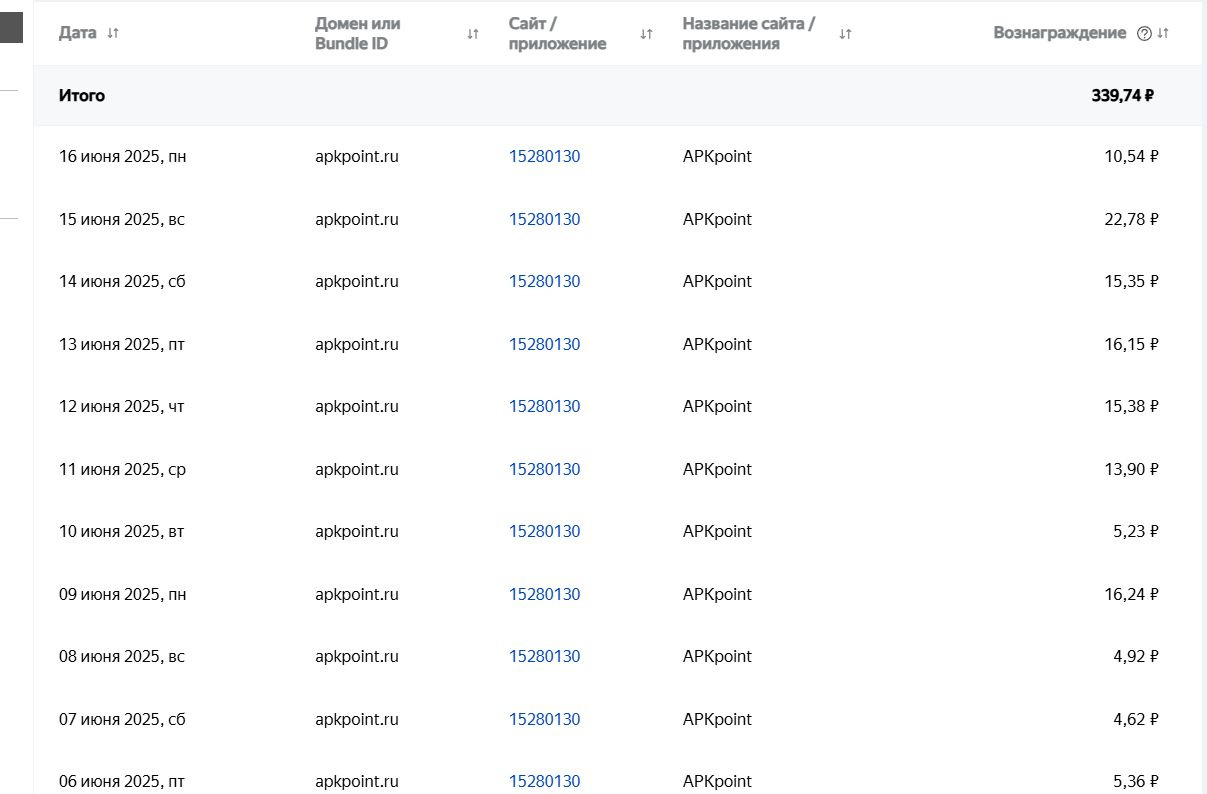This screenshot has width=1207, height=794.
Task: Click apkpoint.ru domain in 12 июня row
Action: [357, 407]
